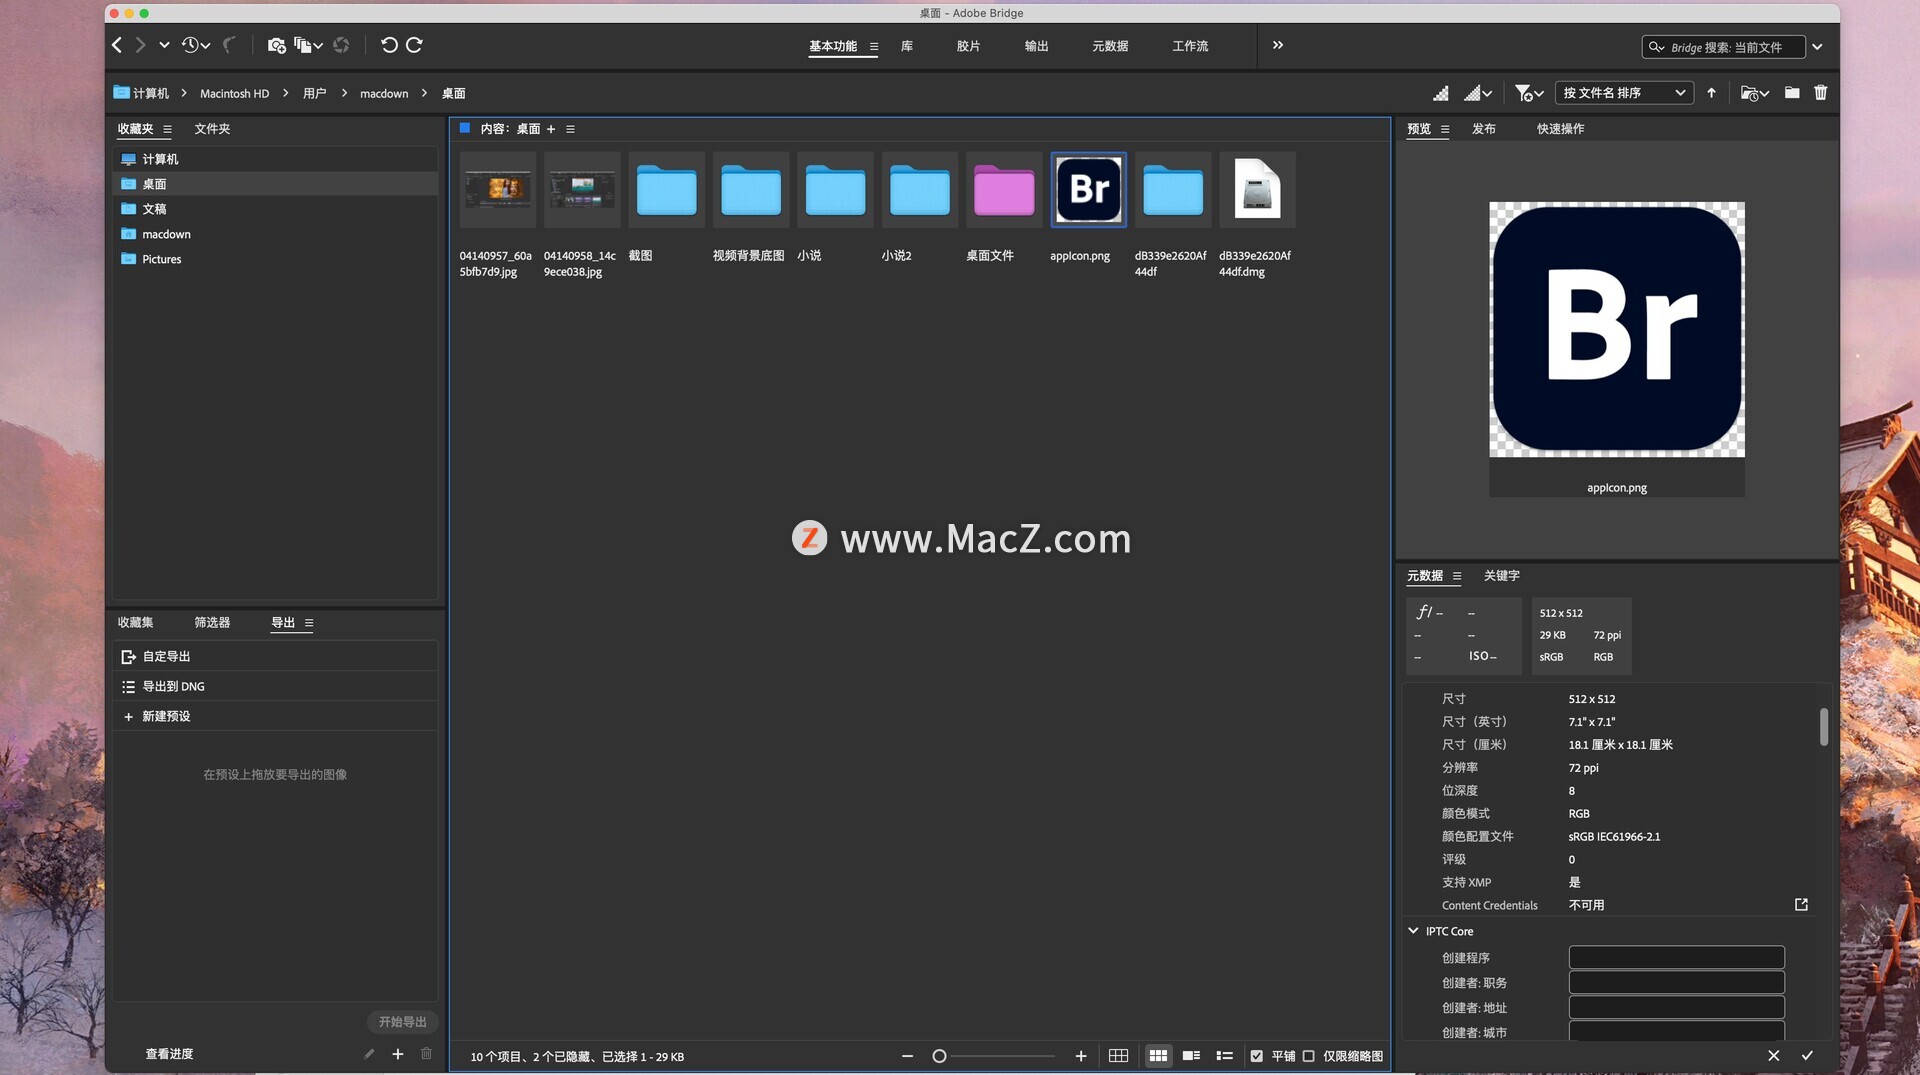Click 创建程序 input field
Screen dimensions: 1920x1075
tap(1676, 957)
